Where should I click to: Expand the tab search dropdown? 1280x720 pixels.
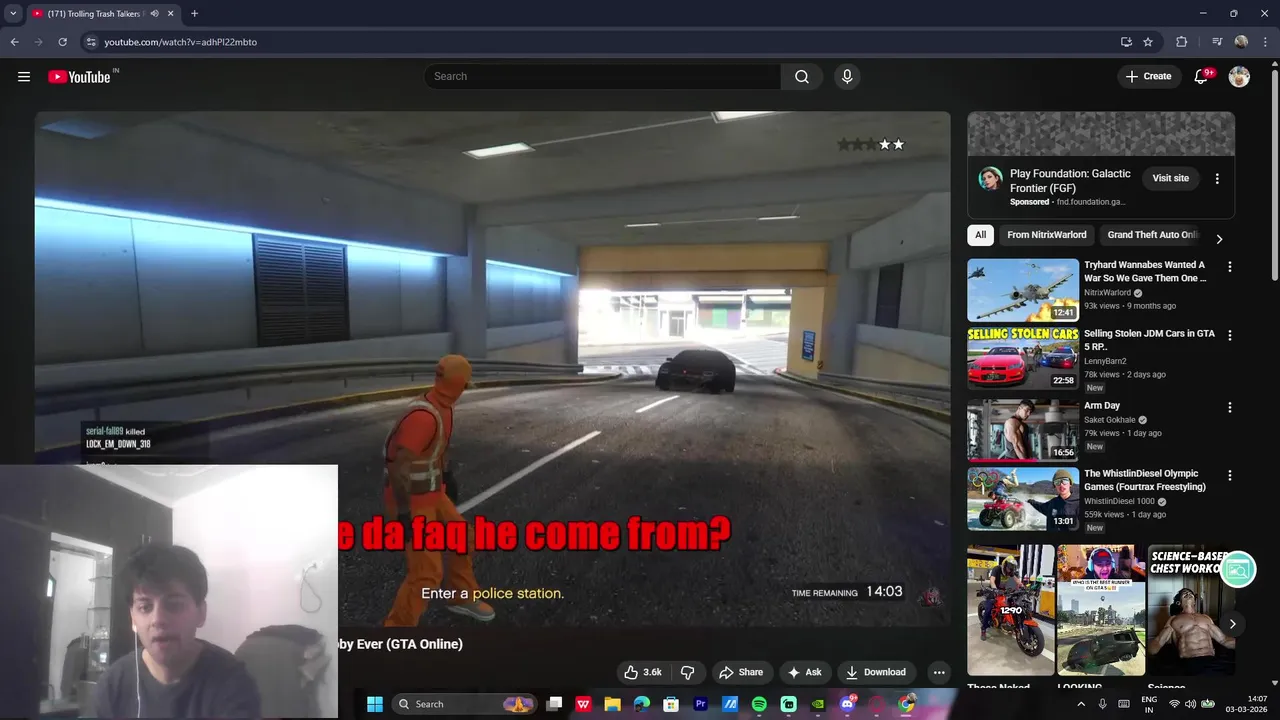[x=13, y=14]
